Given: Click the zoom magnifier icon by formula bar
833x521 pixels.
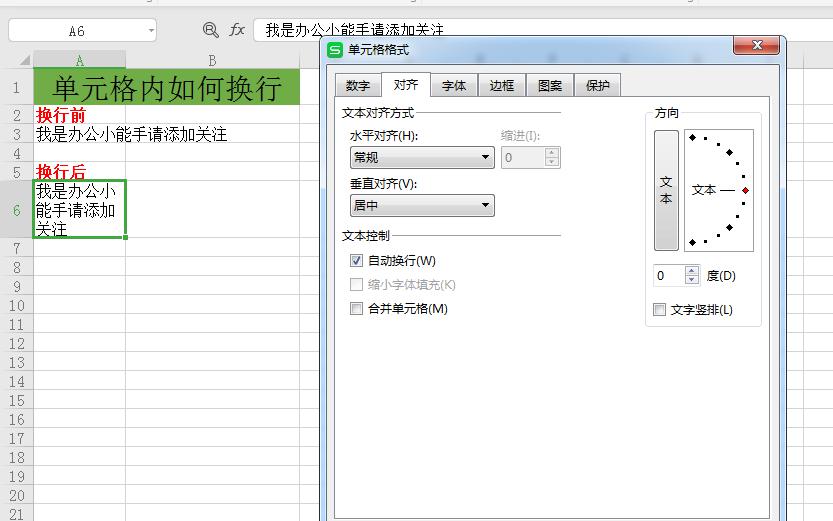Looking at the screenshot, I should pyautogui.click(x=210, y=30).
